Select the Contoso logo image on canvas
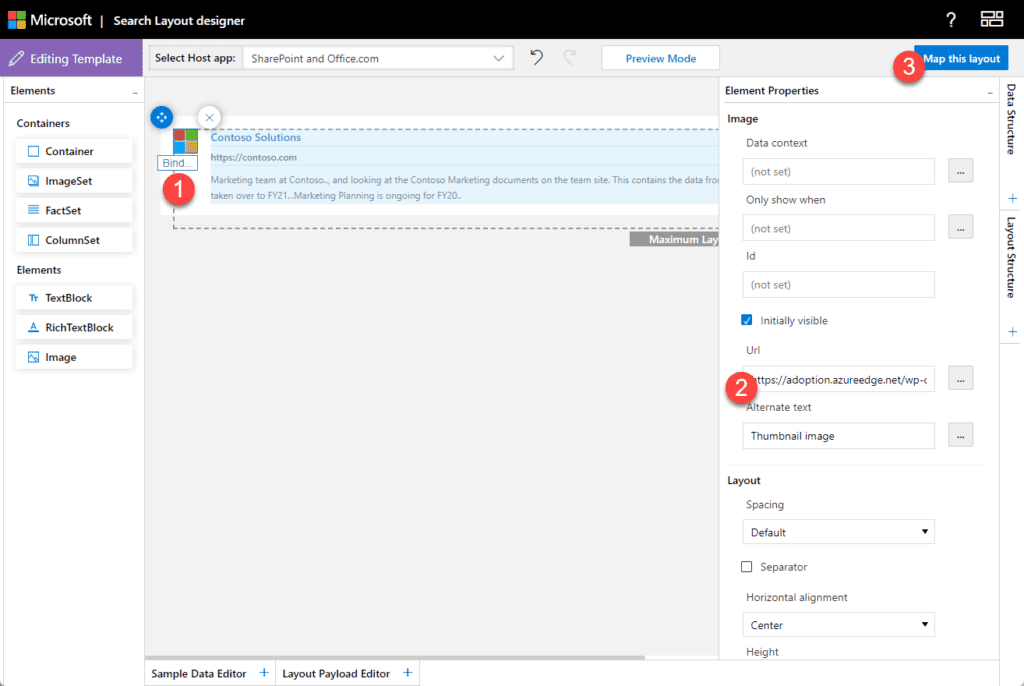The height and width of the screenshot is (686, 1024). pos(185,141)
